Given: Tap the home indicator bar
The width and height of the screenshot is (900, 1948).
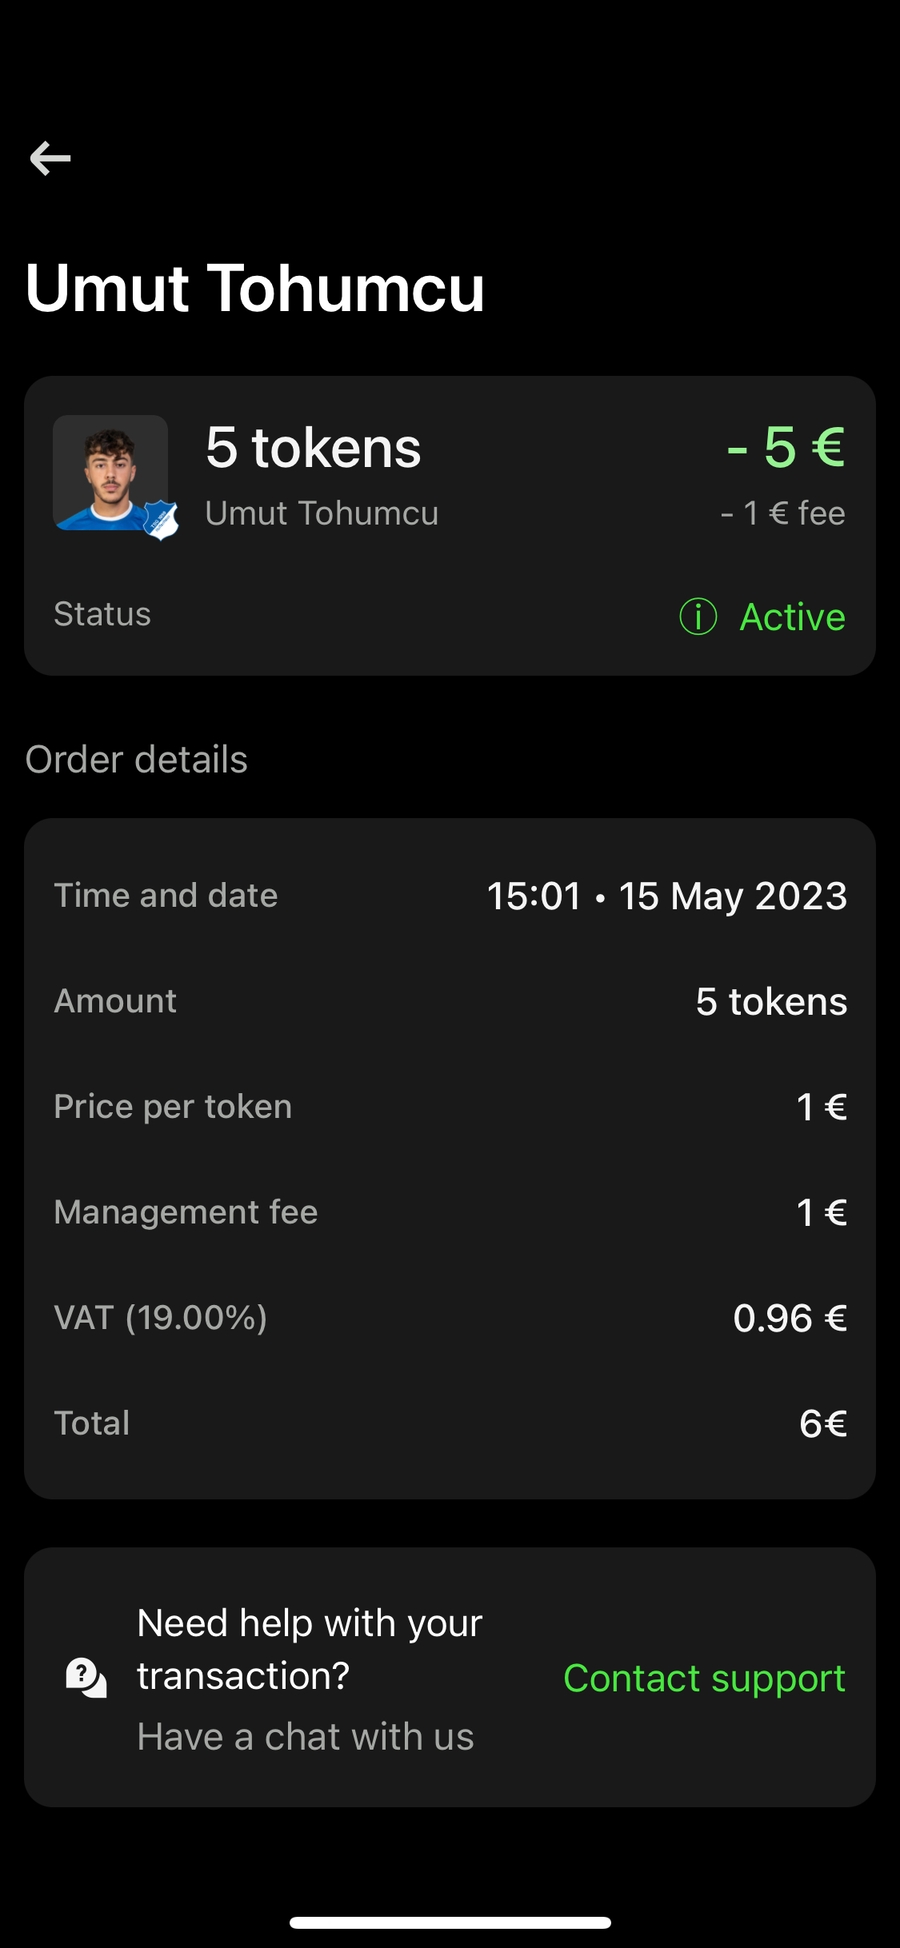Looking at the screenshot, I should (x=450, y=1922).
